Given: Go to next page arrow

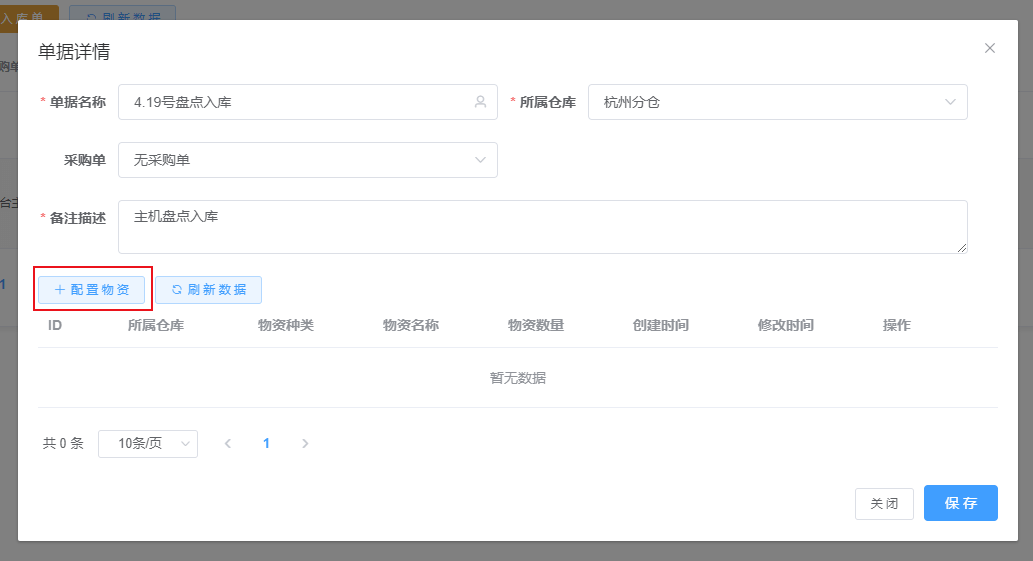Looking at the screenshot, I should [305, 443].
